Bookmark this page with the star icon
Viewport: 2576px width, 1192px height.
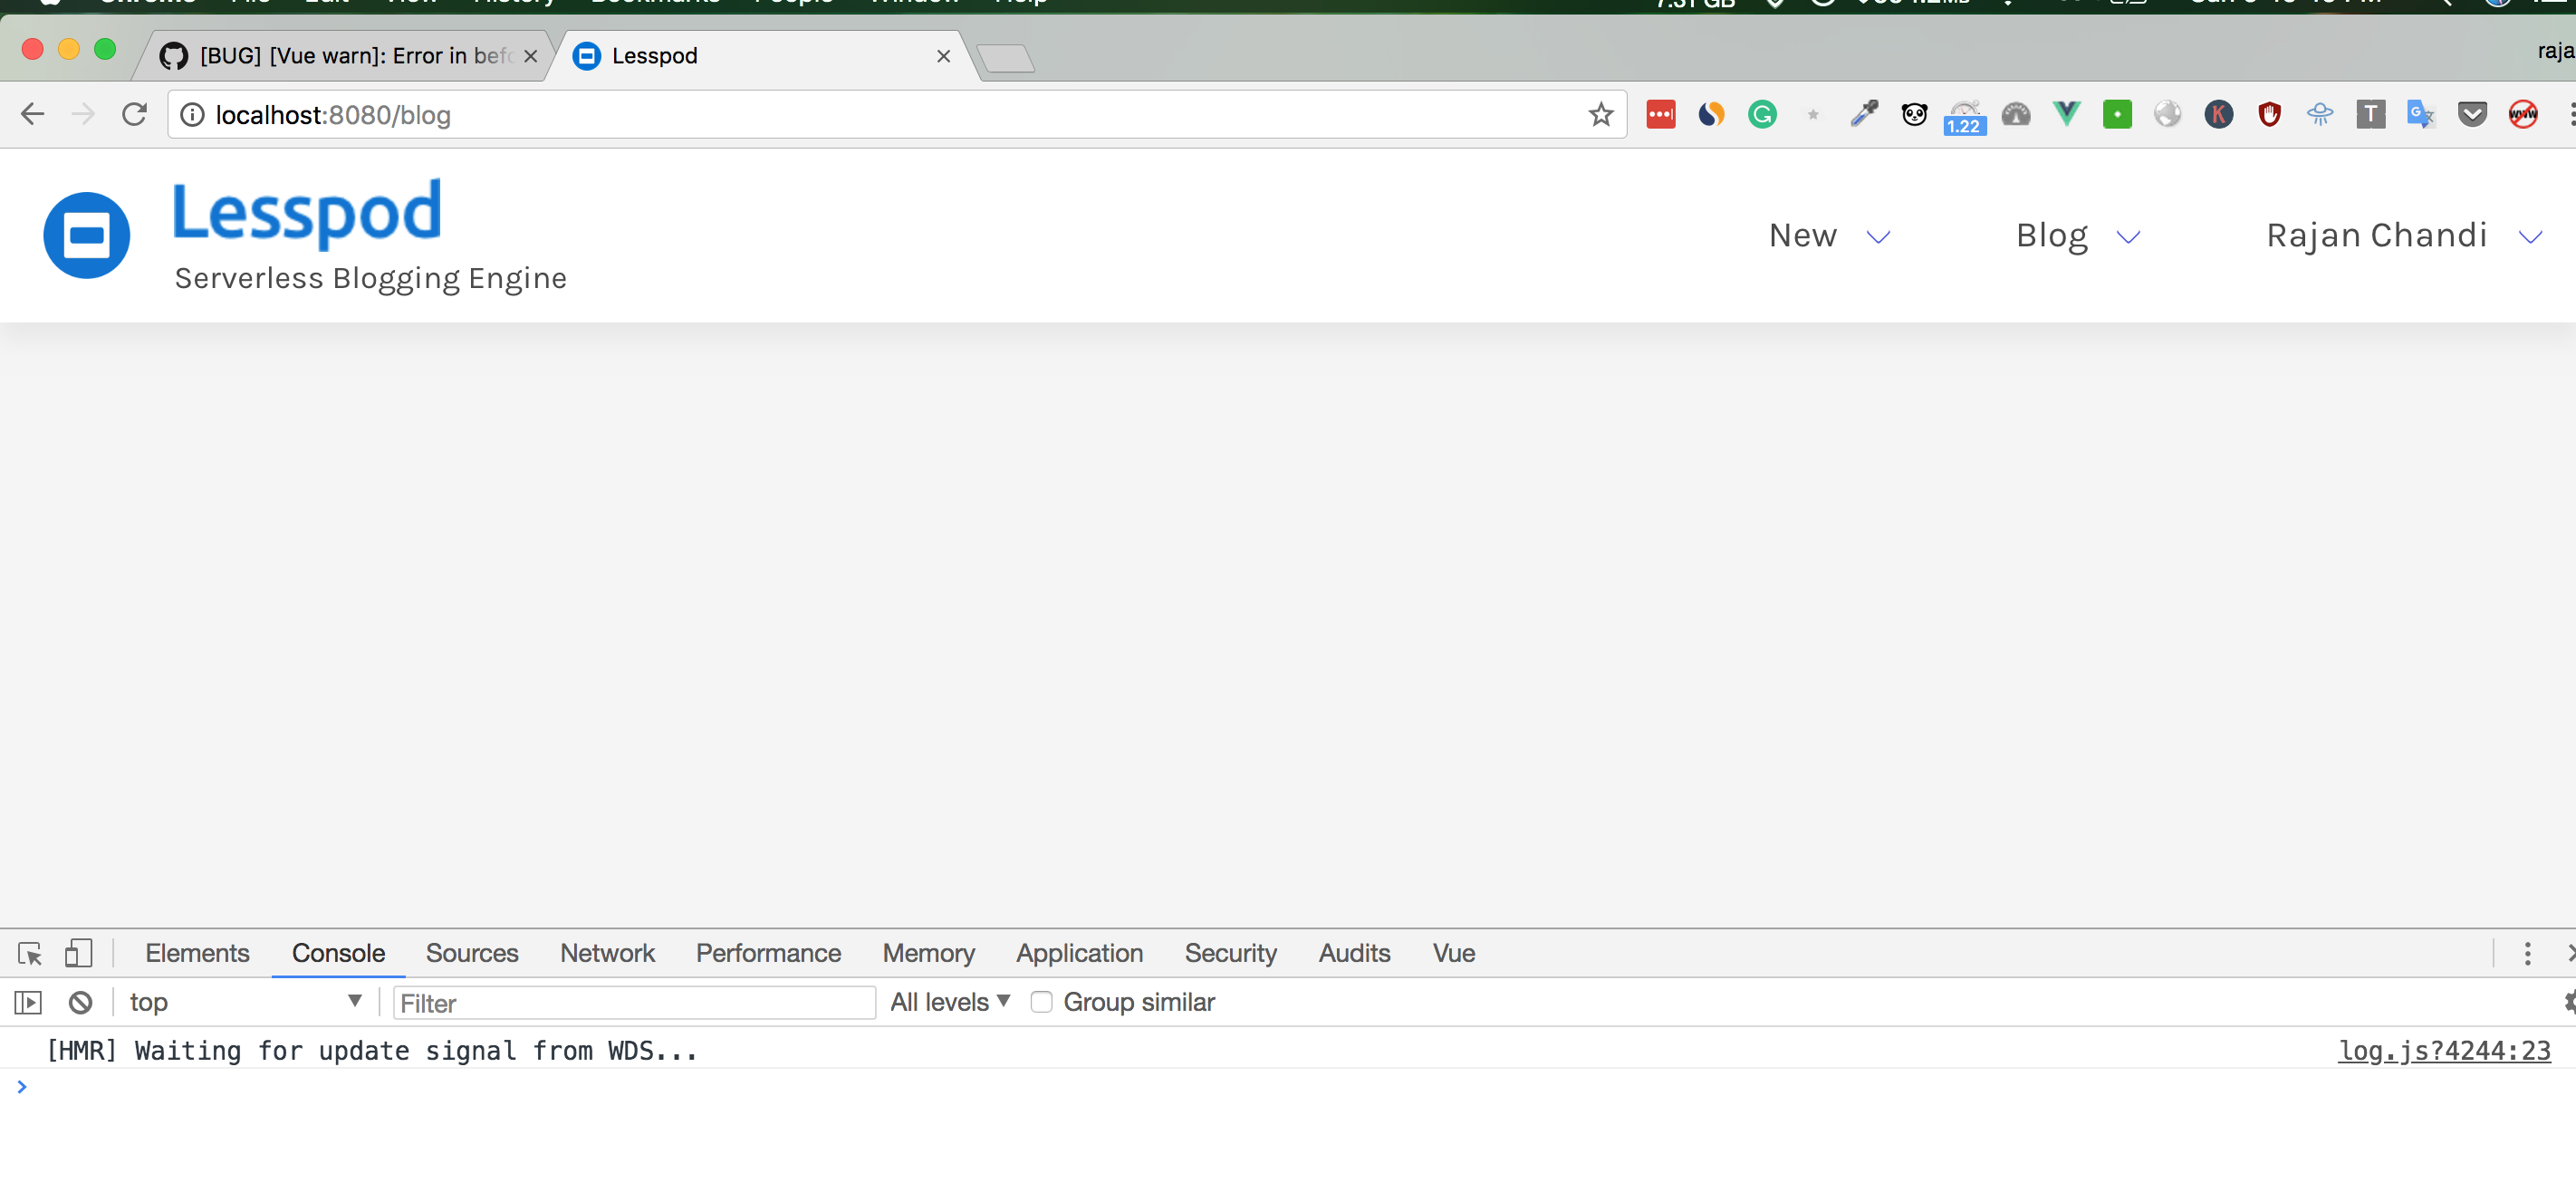click(1600, 115)
